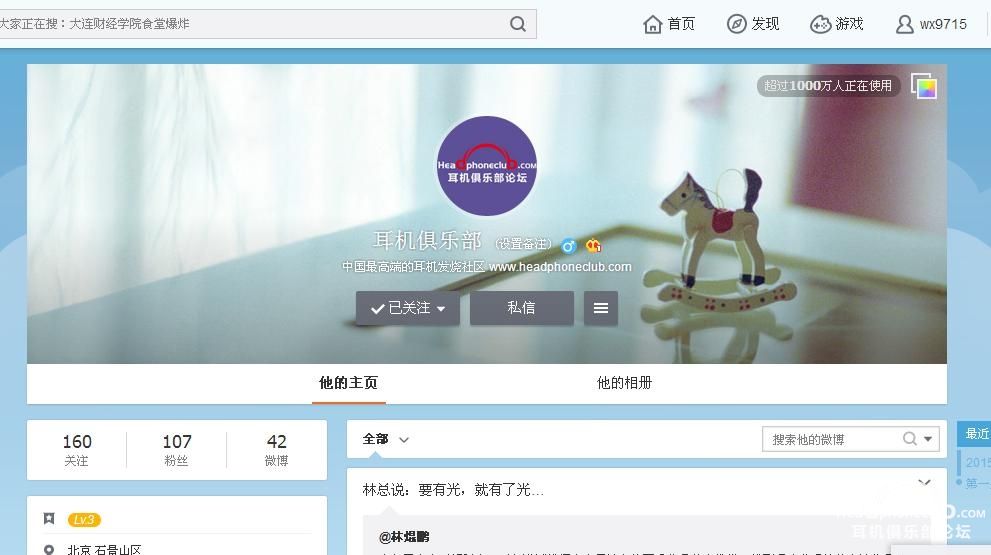This screenshot has height=555, width=991.
Task: Click the member badge icon beside the name
Action: (x=593, y=245)
